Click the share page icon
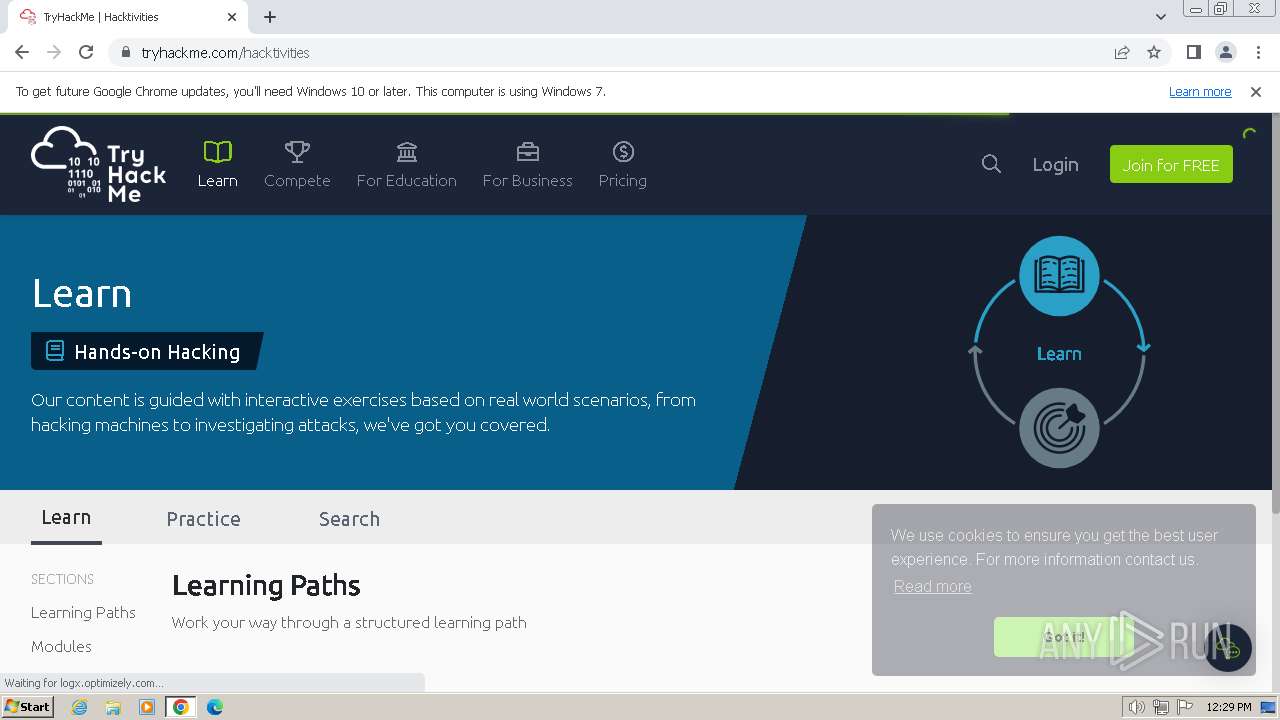The height and width of the screenshot is (720, 1280). click(1122, 52)
